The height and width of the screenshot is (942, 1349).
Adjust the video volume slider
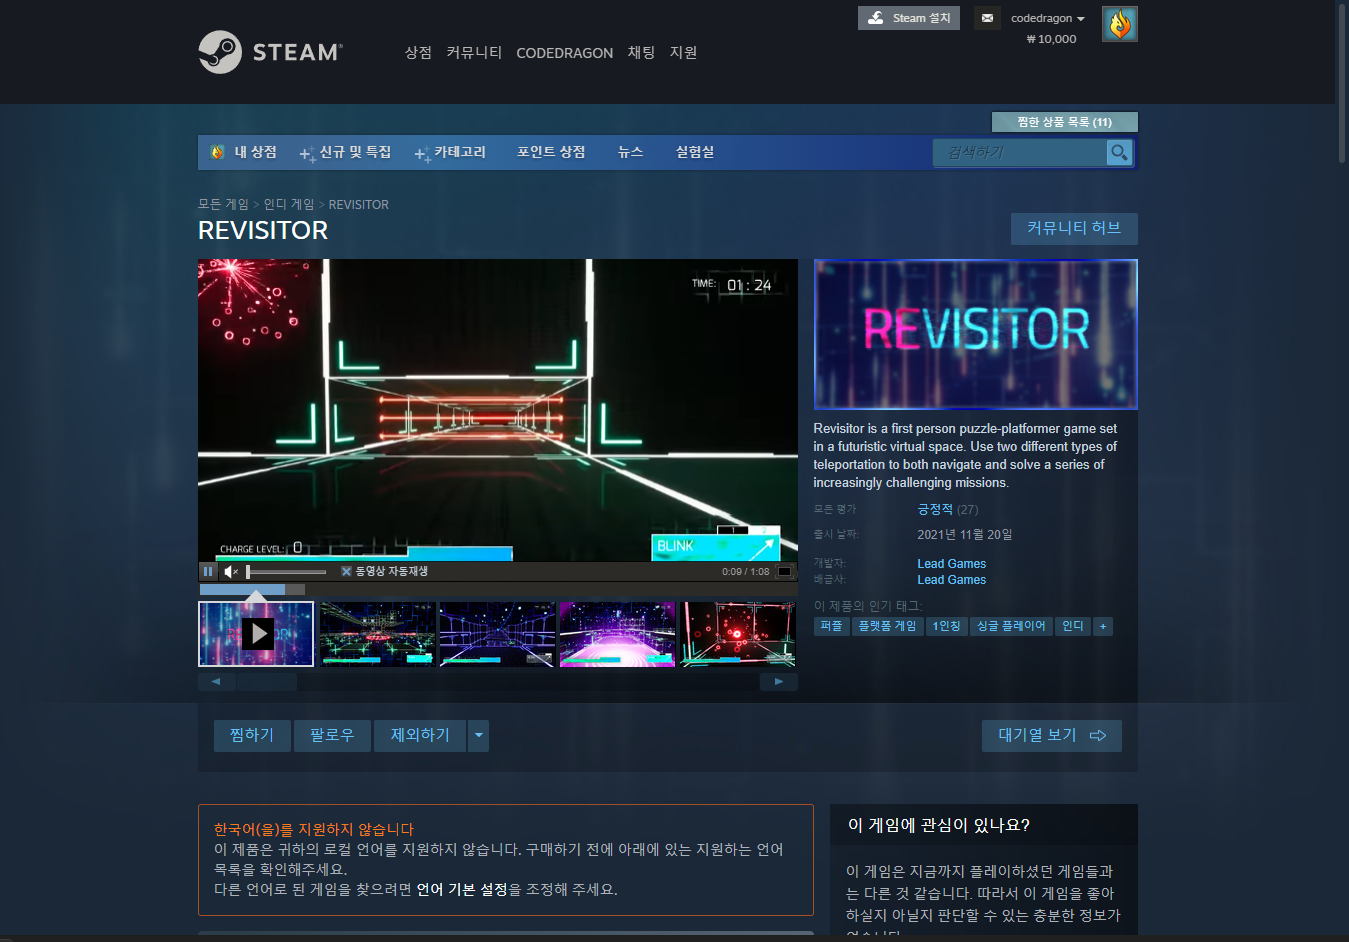(286, 572)
